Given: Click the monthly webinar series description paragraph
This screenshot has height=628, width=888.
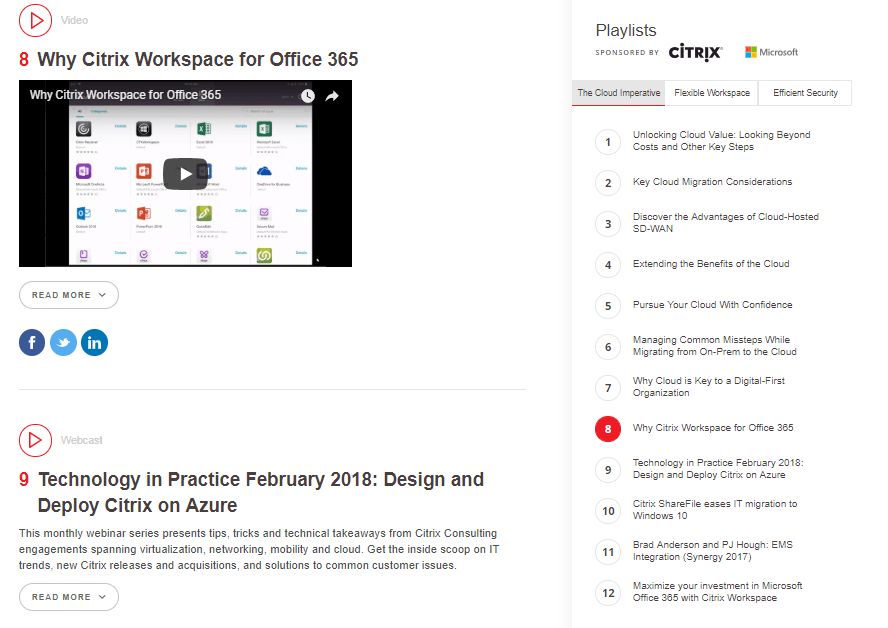Looking at the screenshot, I should 259,549.
